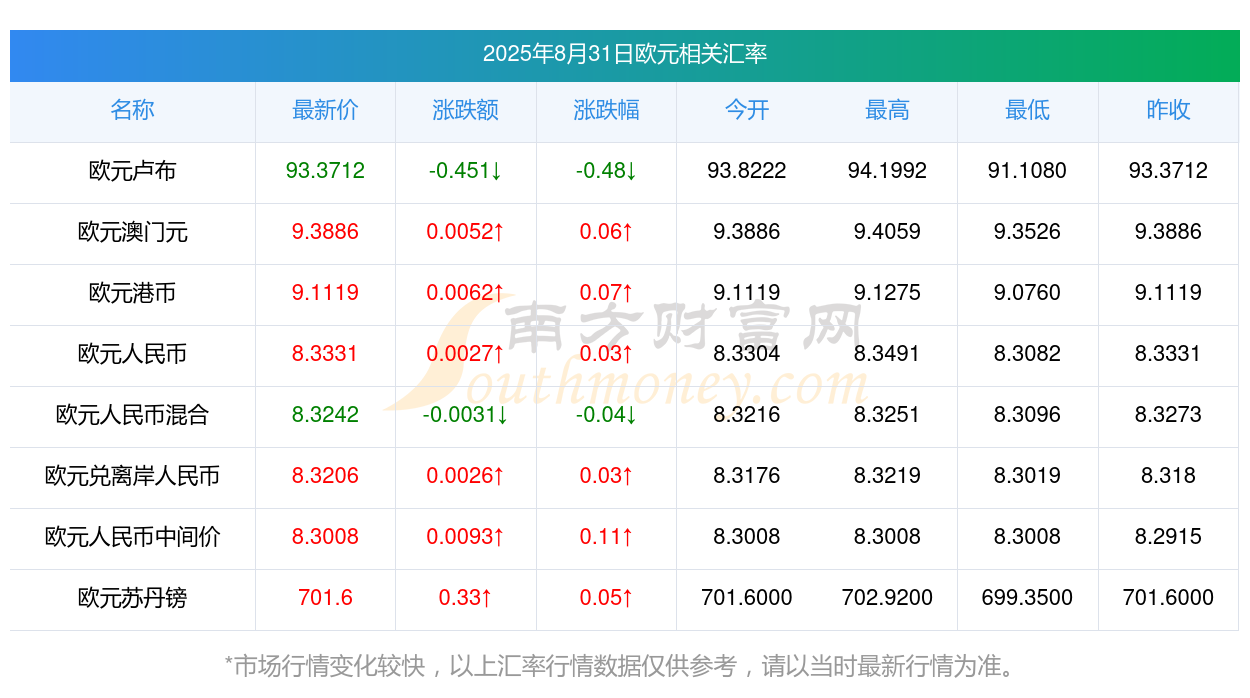Select the 最新价 column header
This screenshot has height=698, width=1250.
(x=325, y=110)
